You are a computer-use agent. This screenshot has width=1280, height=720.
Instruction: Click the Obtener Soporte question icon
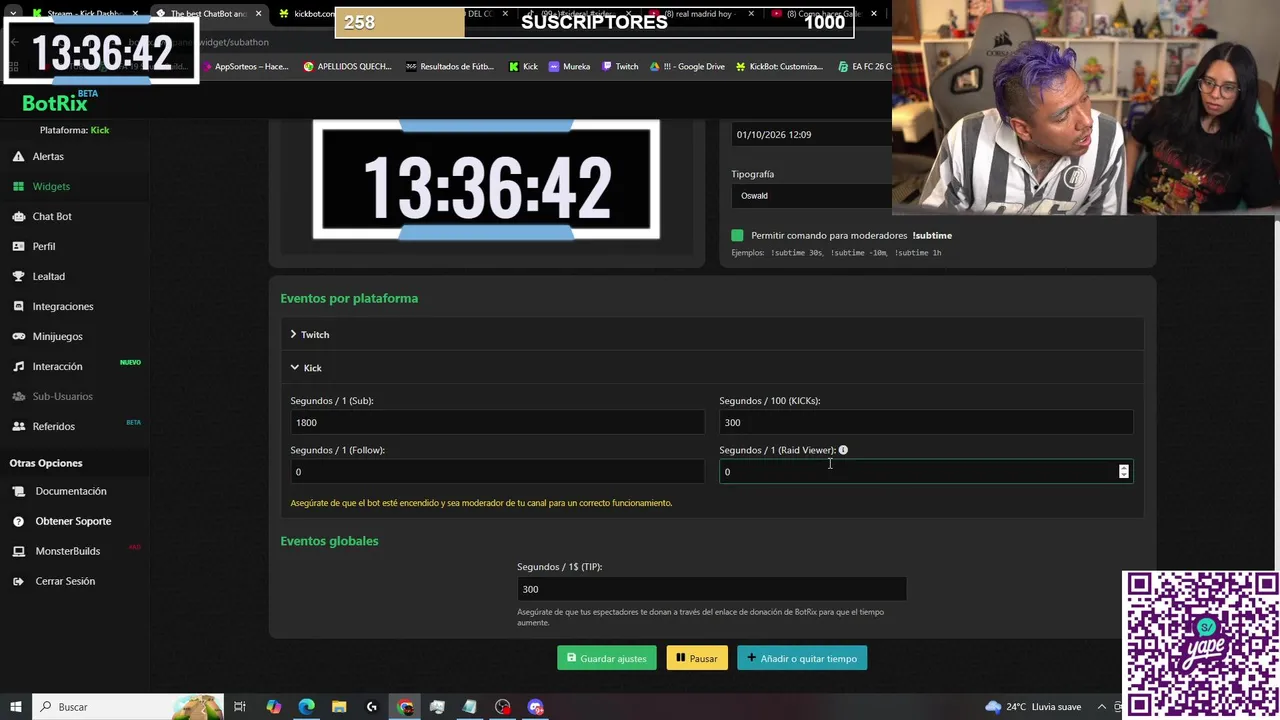(18, 521)
